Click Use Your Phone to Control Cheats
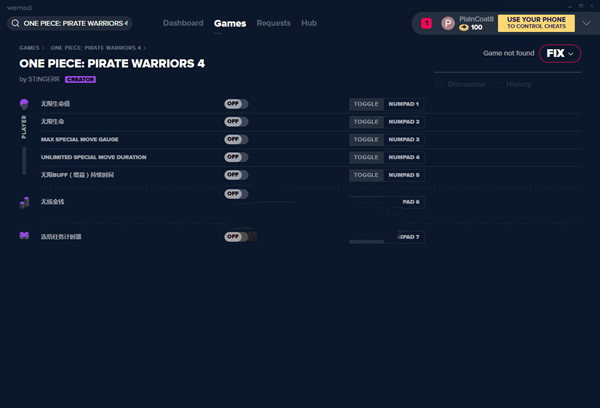600x408 pixels. (x=536, y=23)
